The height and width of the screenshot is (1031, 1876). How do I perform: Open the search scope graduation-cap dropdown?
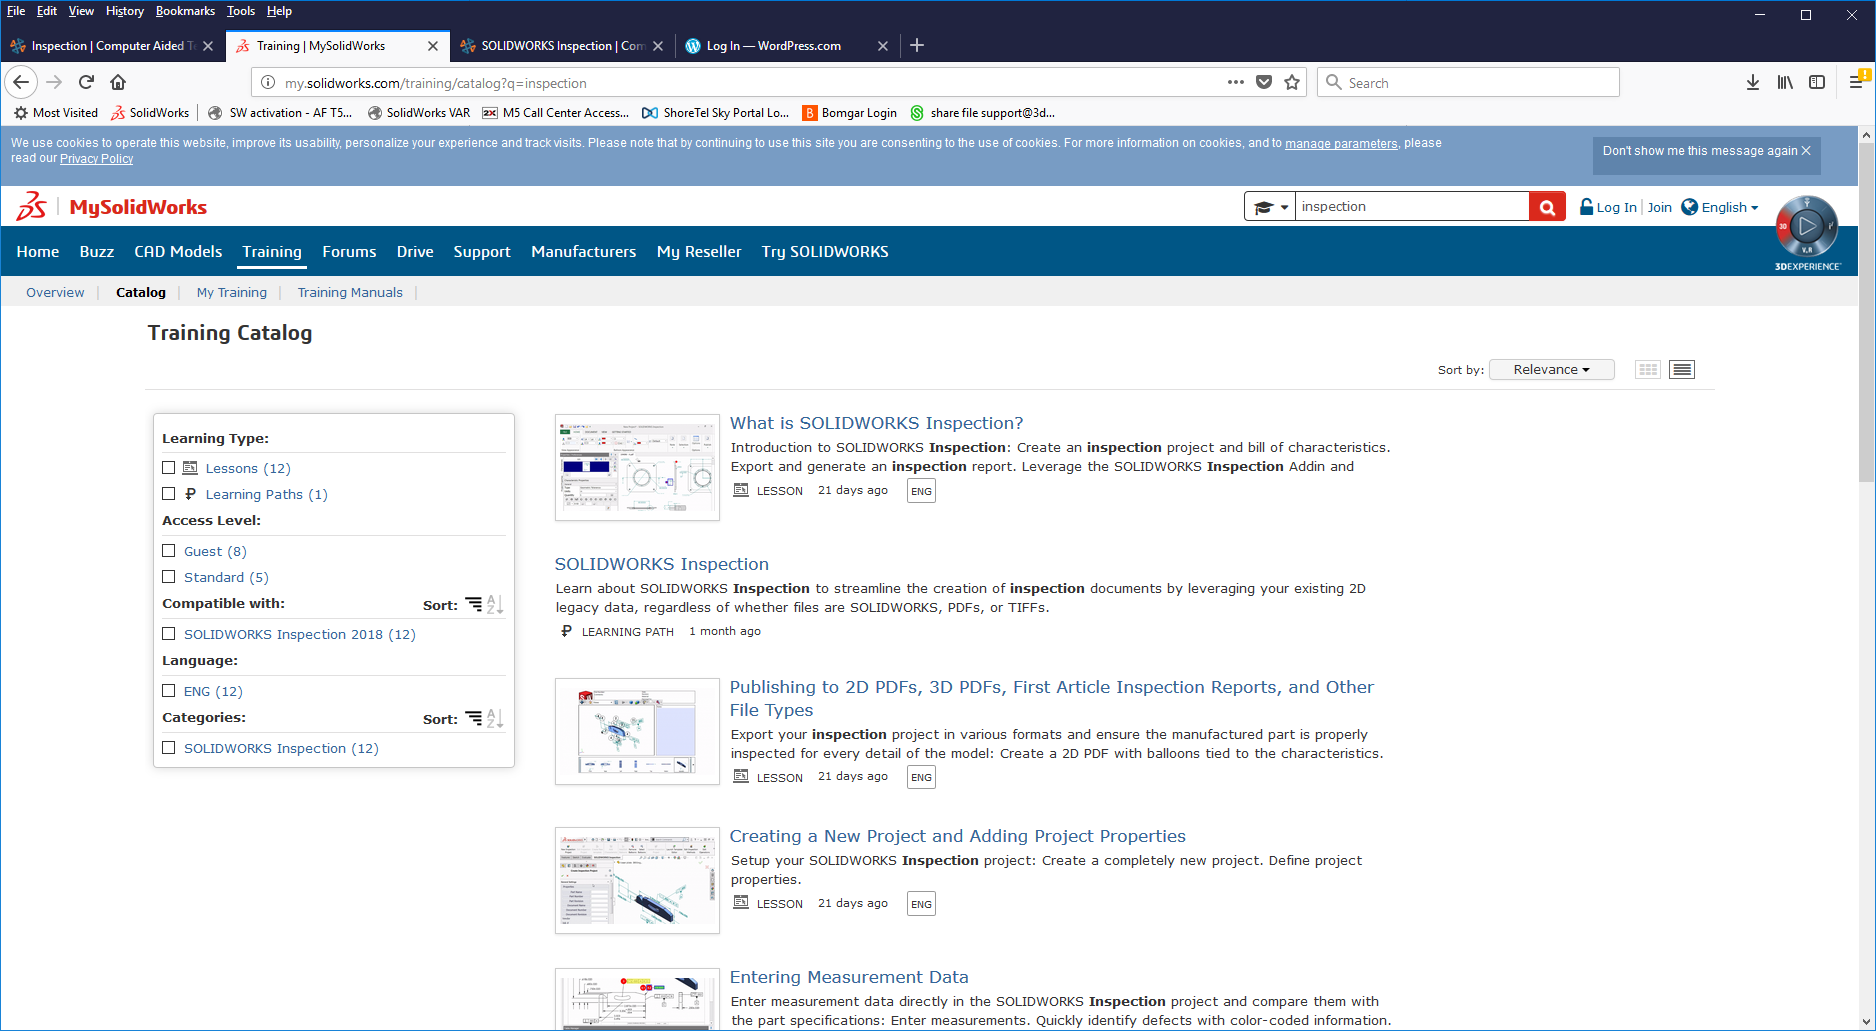1270,207
